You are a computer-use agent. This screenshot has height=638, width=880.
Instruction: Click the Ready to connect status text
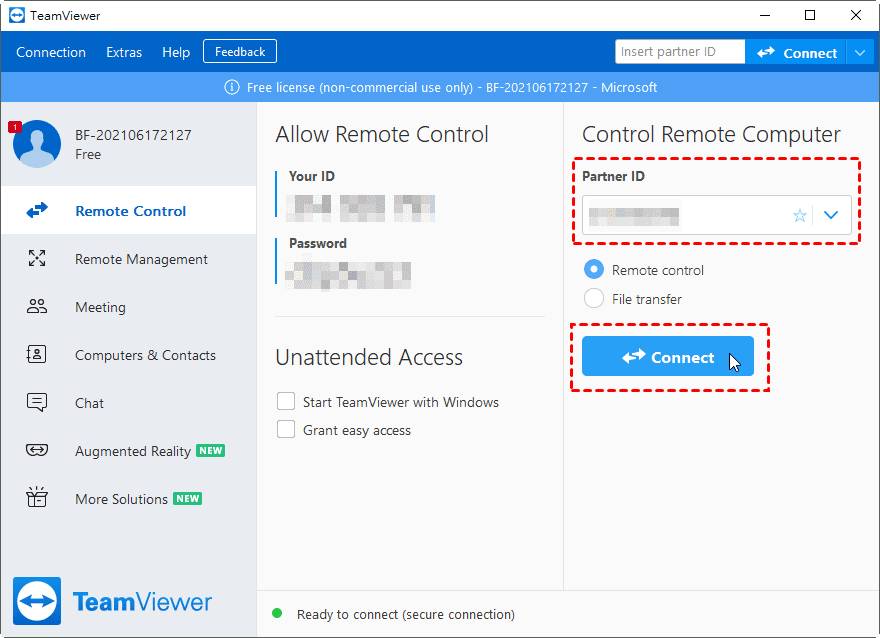tap(406, 614)
